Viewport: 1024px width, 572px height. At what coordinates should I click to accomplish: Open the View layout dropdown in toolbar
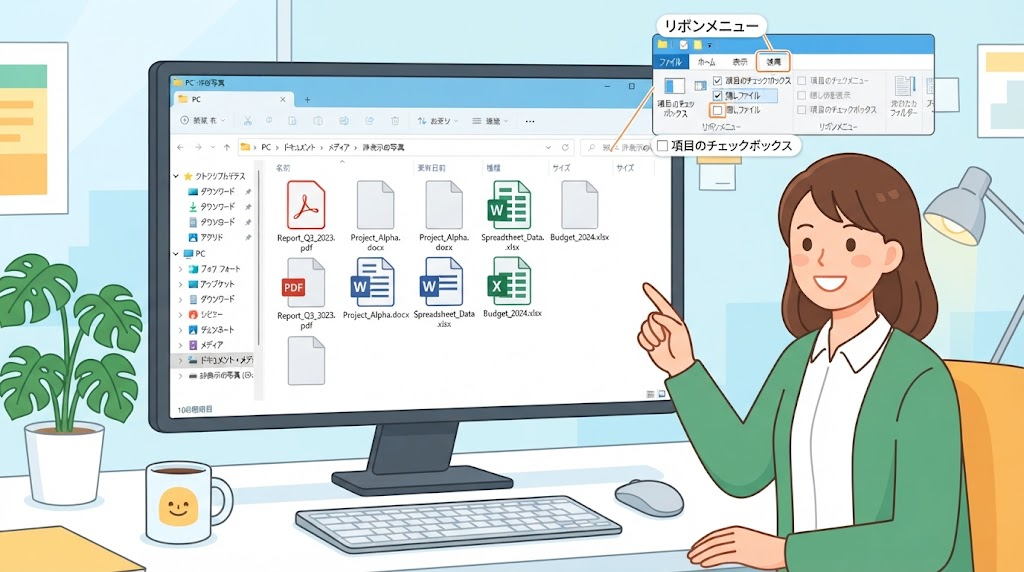point(490,121)
